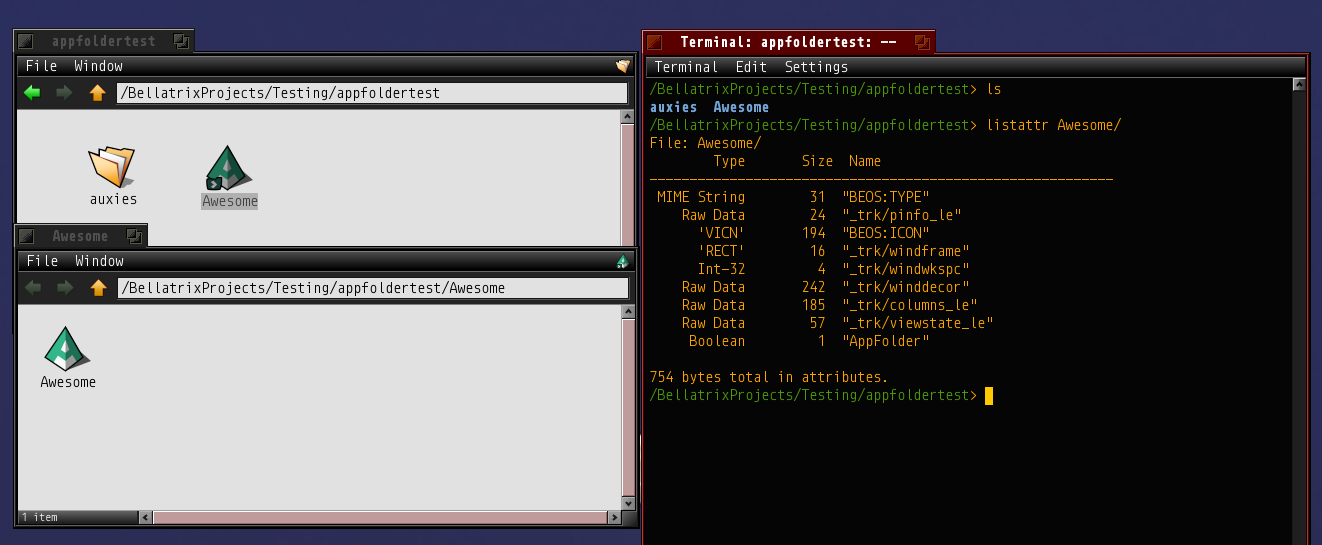Go forward with the right arrow in appfoldertest window

(x=64, y=93)
